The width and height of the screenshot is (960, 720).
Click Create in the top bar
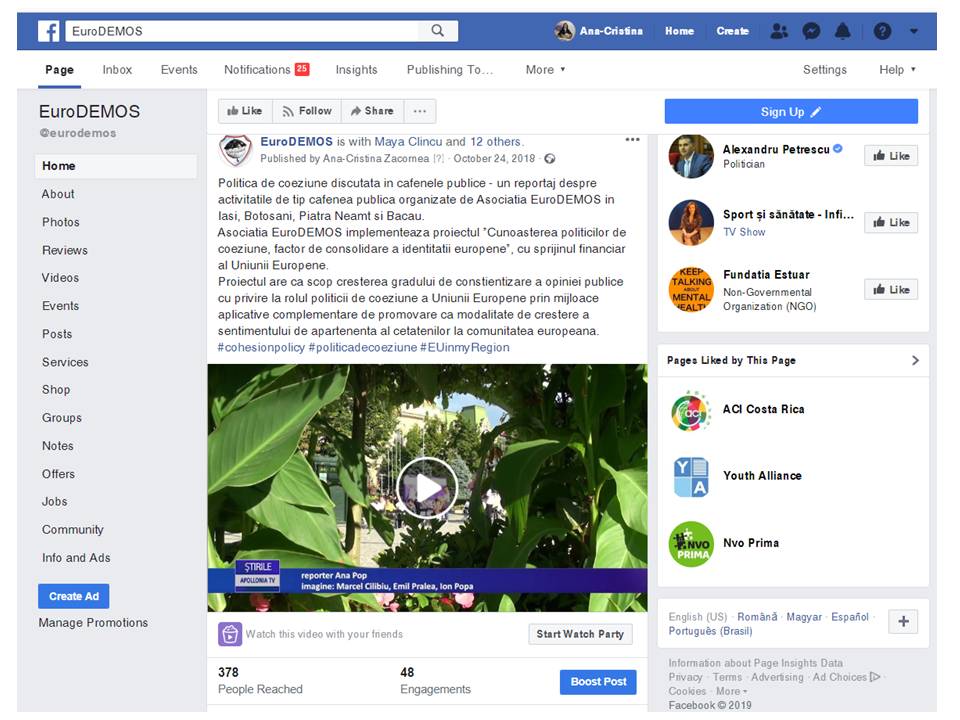[x=733, y=31]
